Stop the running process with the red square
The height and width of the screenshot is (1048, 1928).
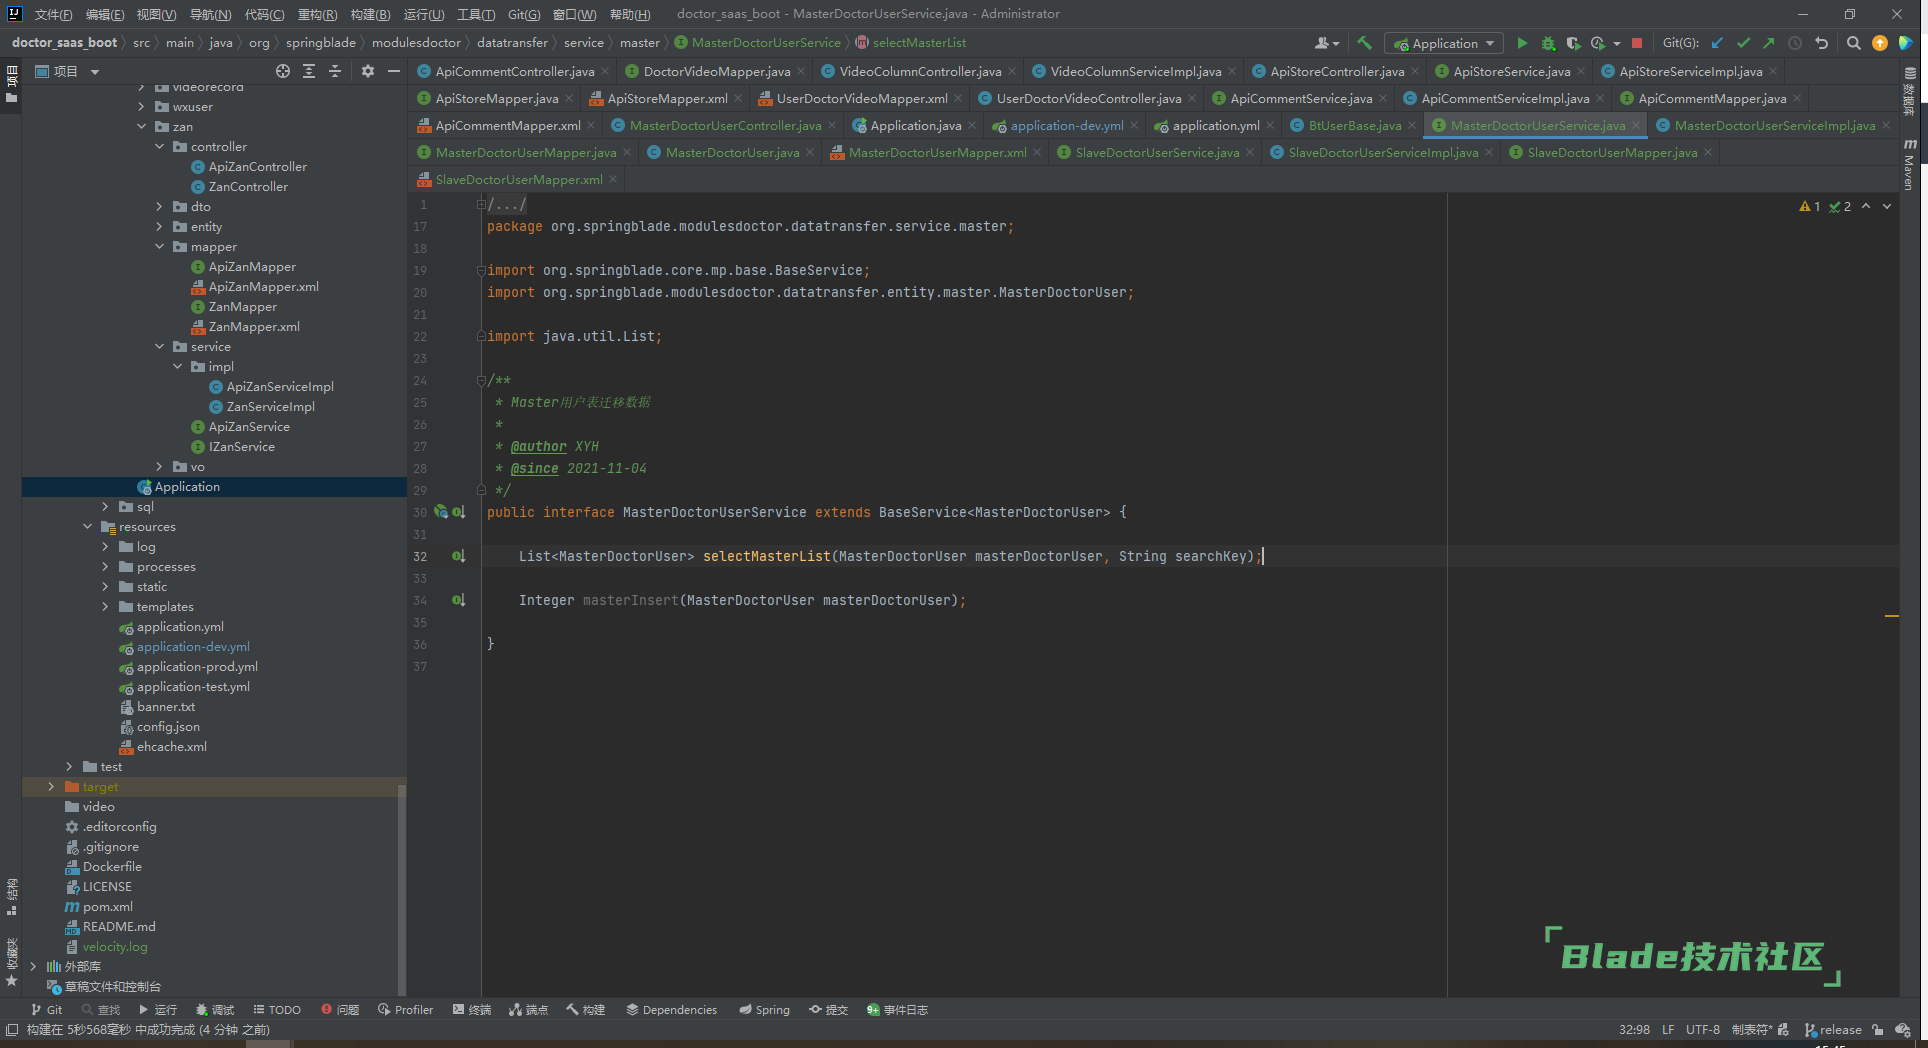click(x=1637, y=43)
